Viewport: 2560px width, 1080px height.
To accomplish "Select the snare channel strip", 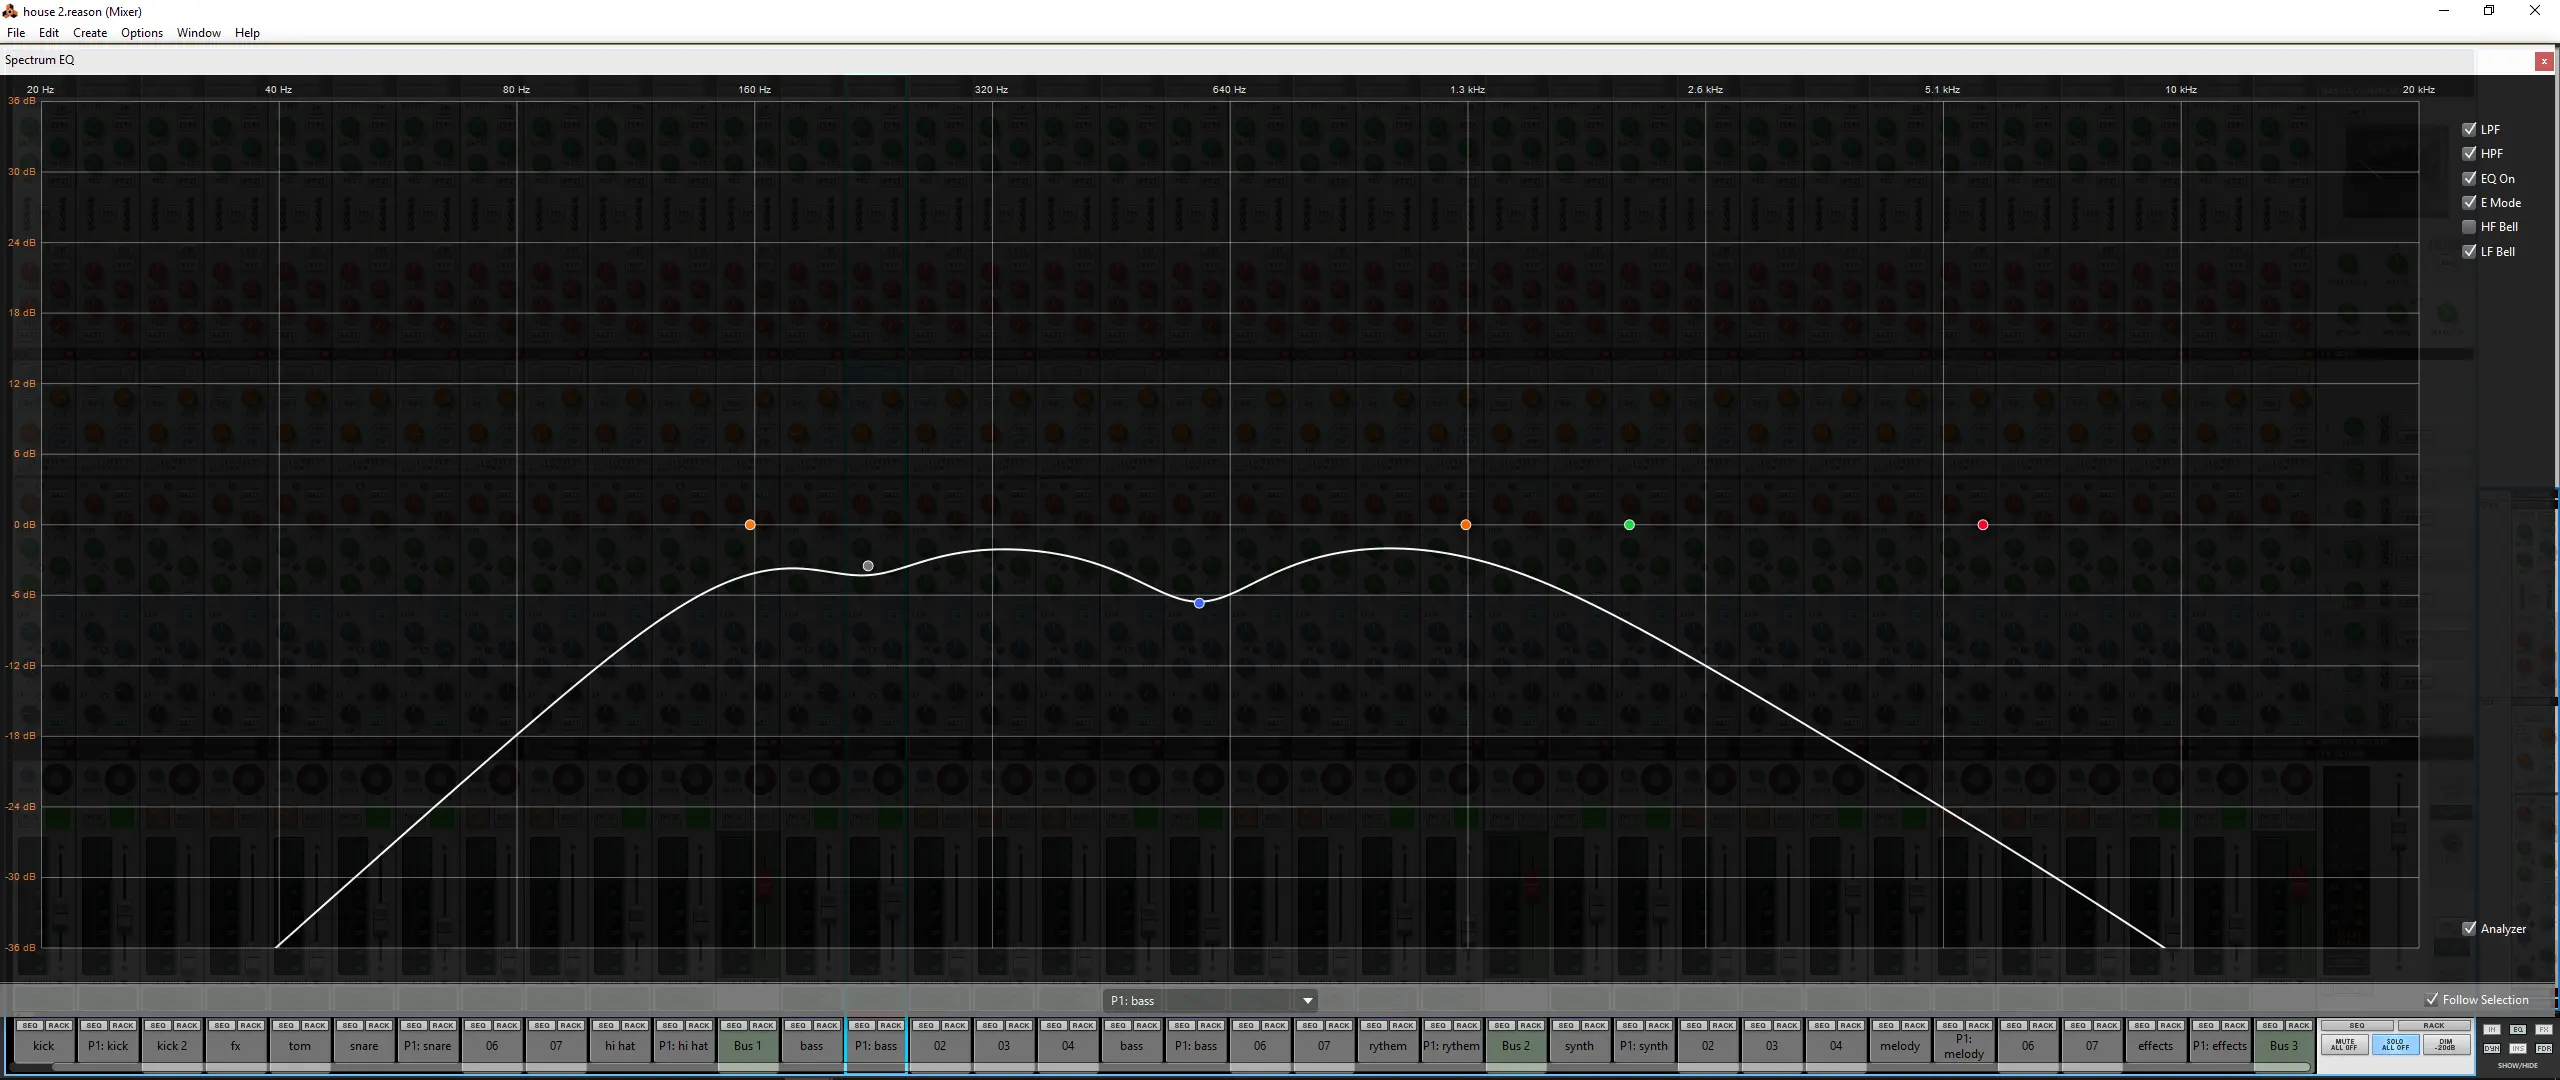I will coord(364,1046).
